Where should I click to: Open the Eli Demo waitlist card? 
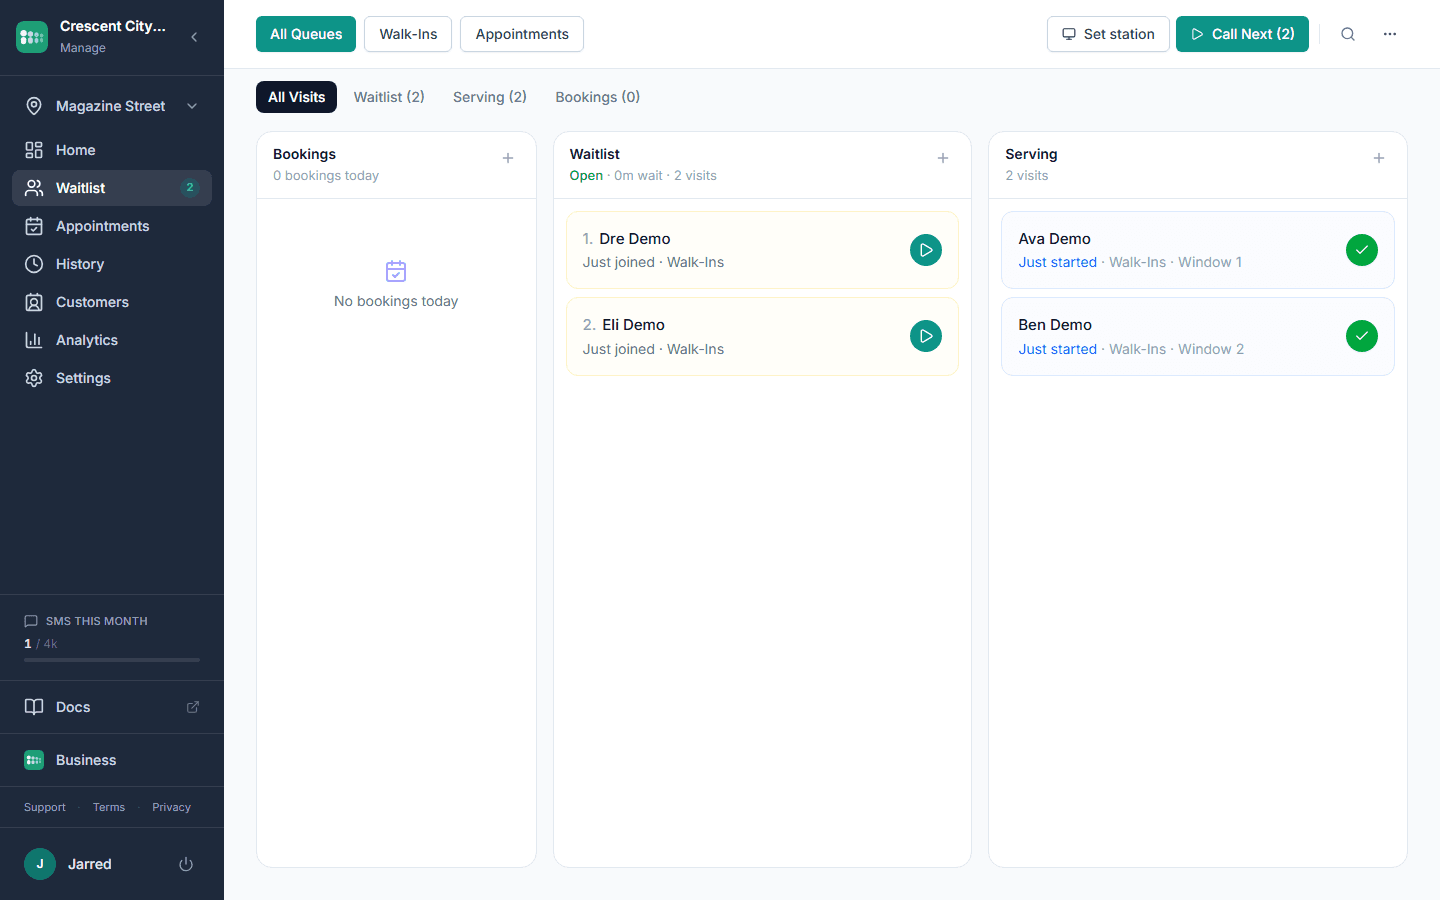pos(762,336)
